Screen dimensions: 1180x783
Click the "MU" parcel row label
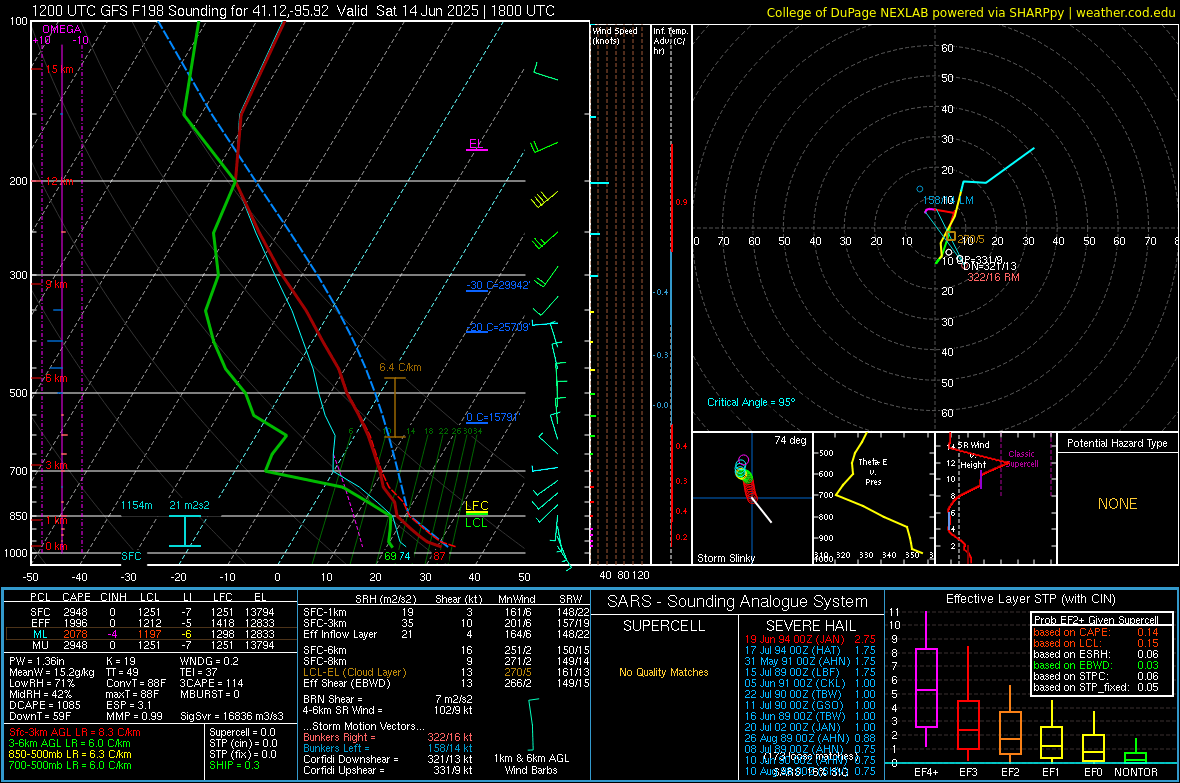tap(40, 644)
